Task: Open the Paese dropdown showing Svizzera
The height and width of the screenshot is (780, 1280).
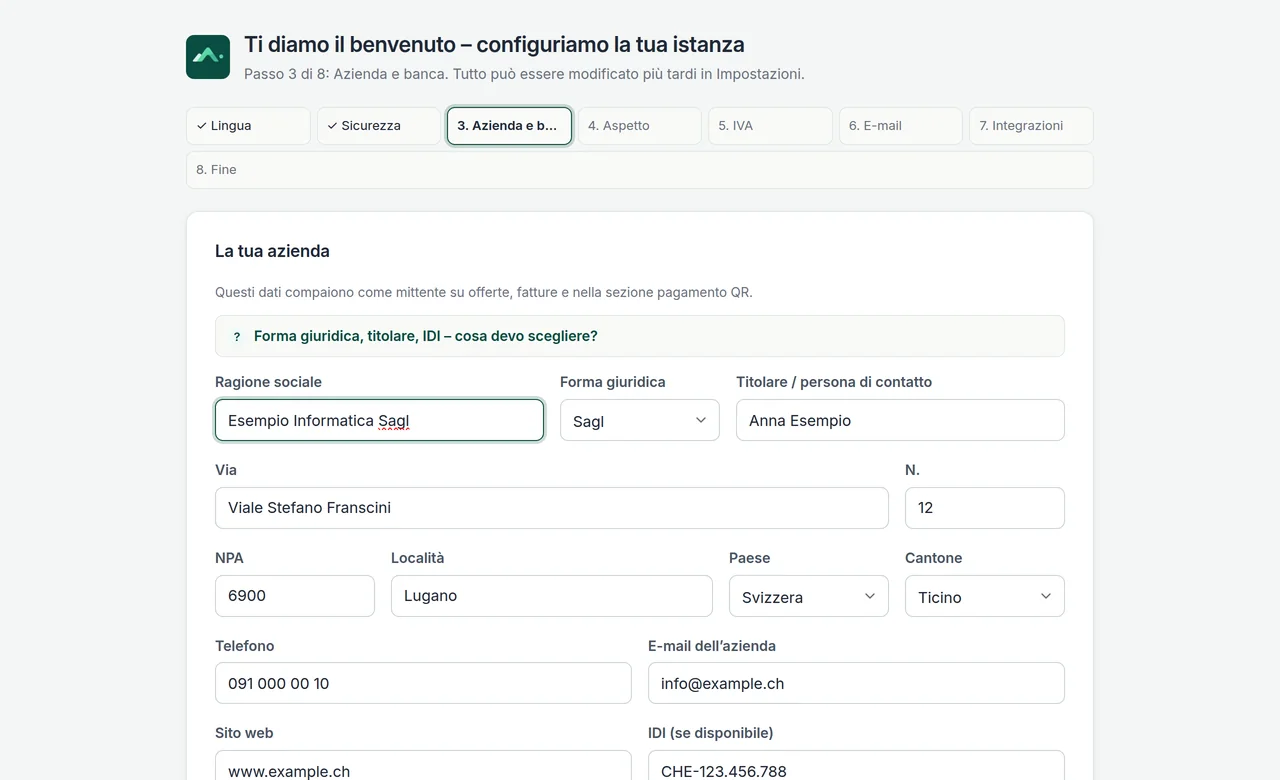Action: click(x=809, y=596)
